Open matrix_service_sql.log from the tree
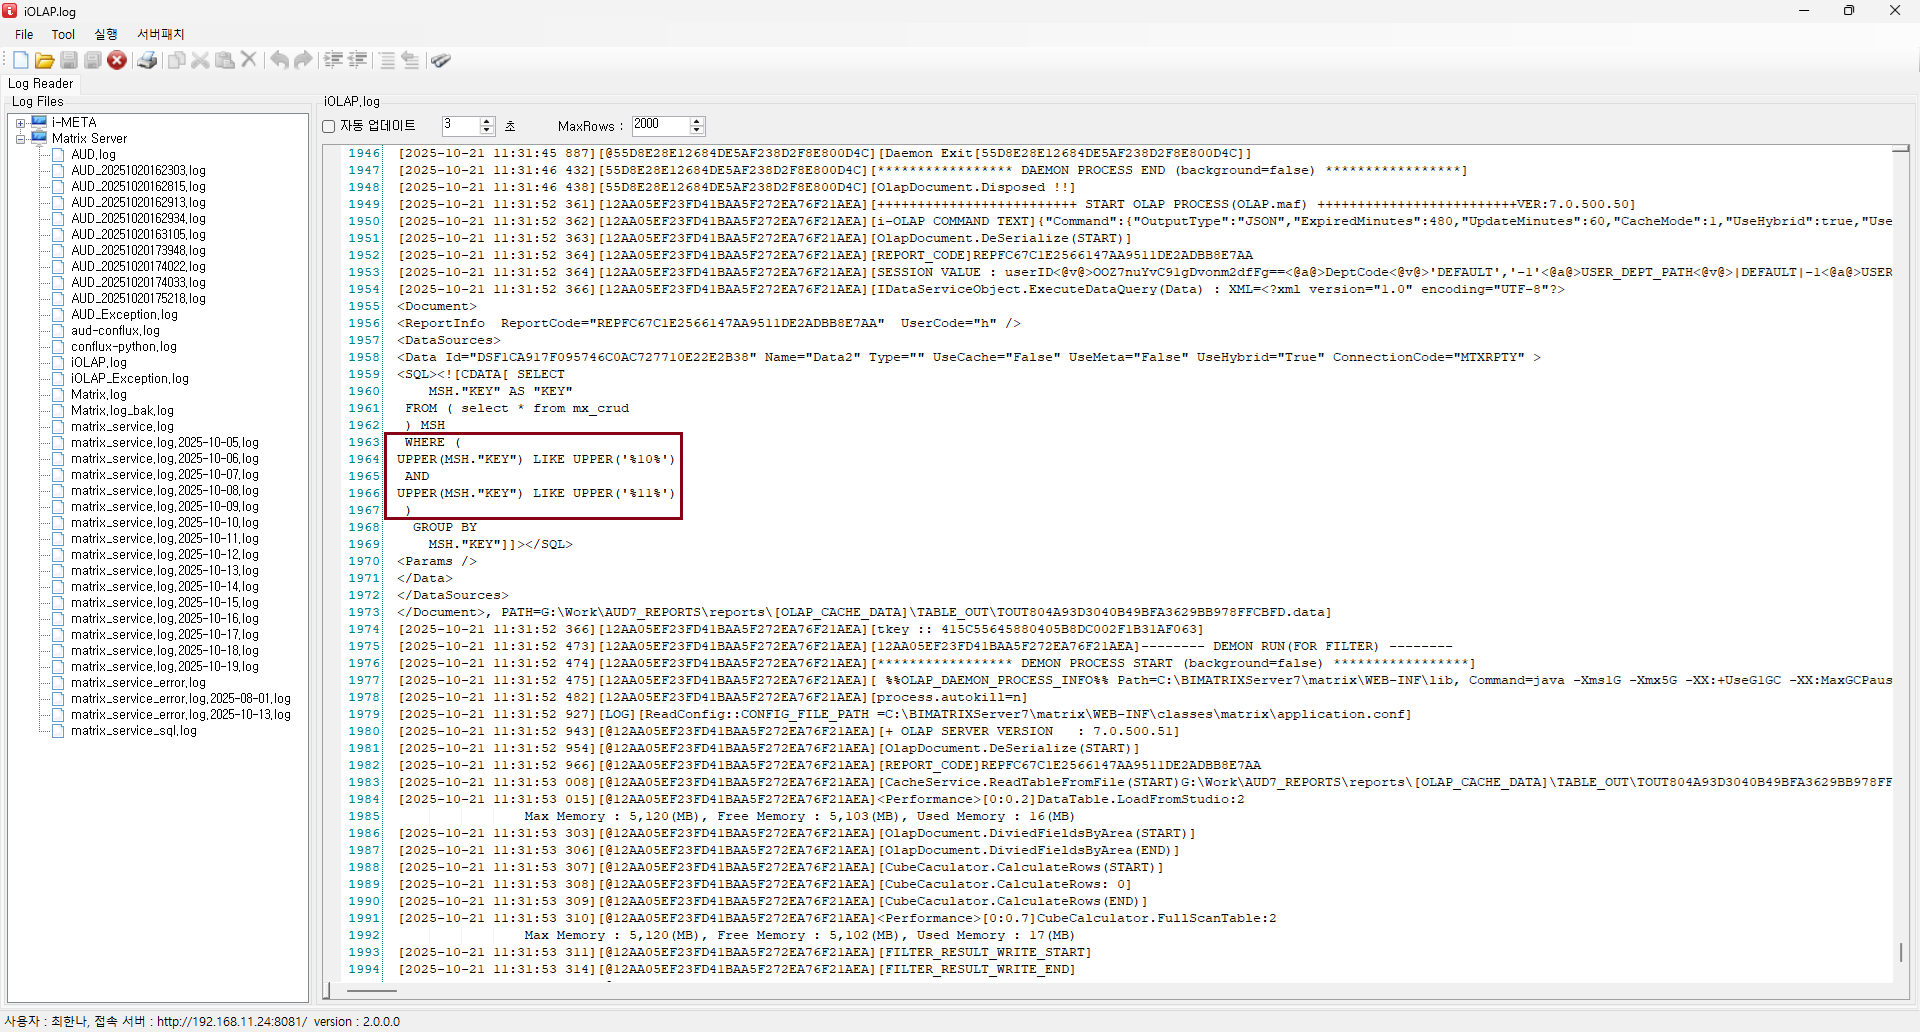1920x1032 pixels. coord(133,731)
